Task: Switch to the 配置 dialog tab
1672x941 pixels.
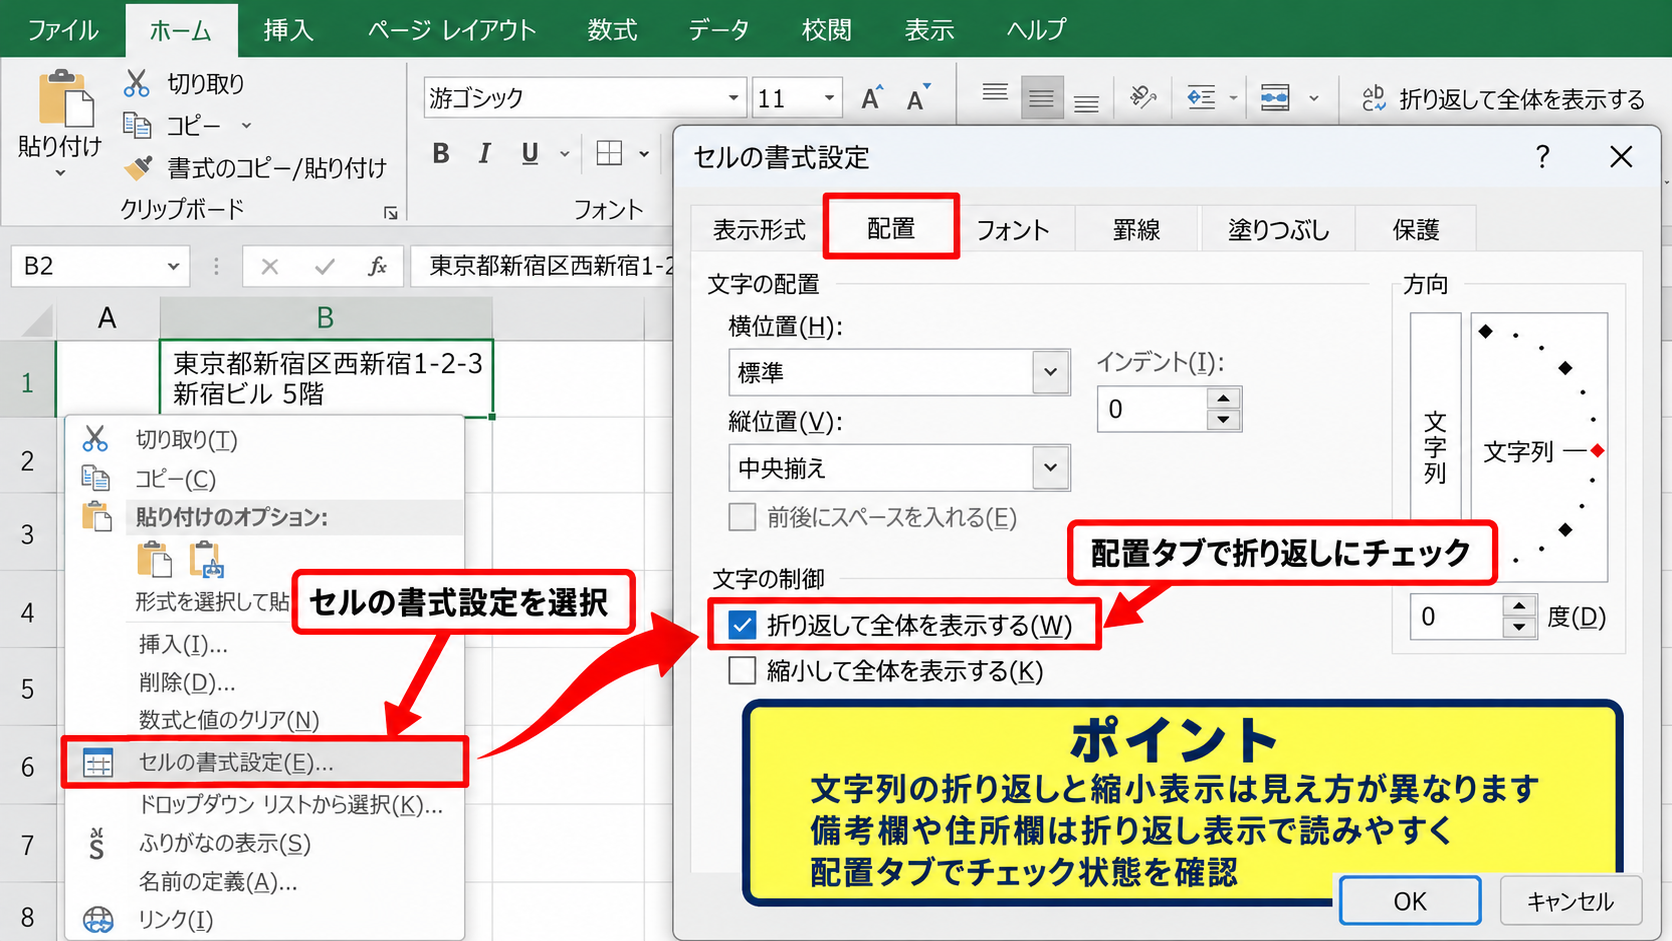Action: pyautogui.click(x=891, y=228)
